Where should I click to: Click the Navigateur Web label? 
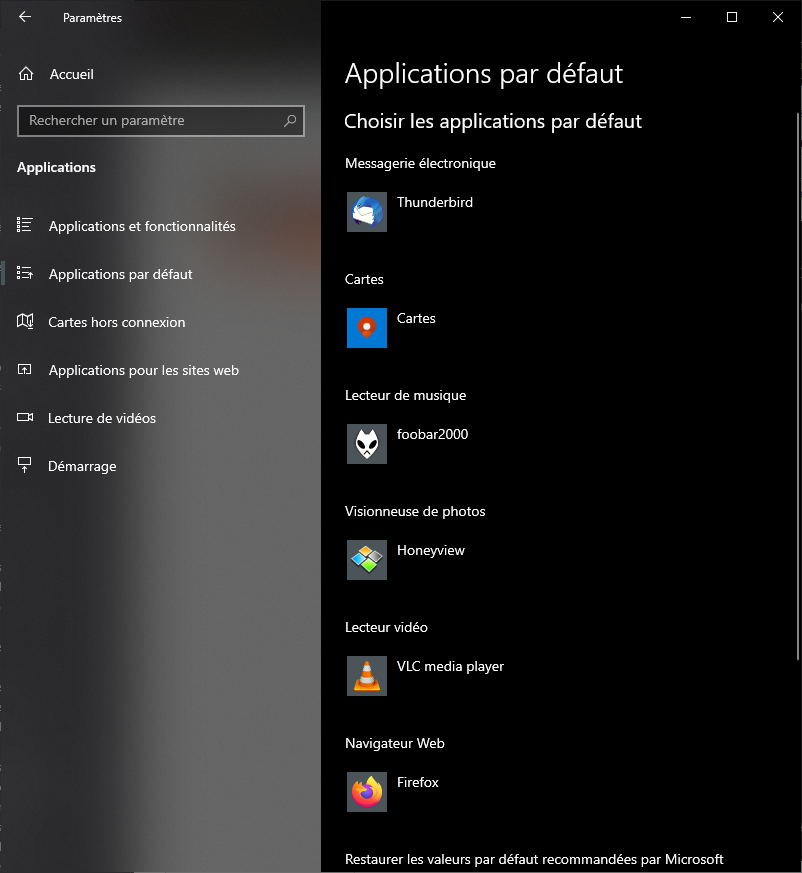coord(394,743)
